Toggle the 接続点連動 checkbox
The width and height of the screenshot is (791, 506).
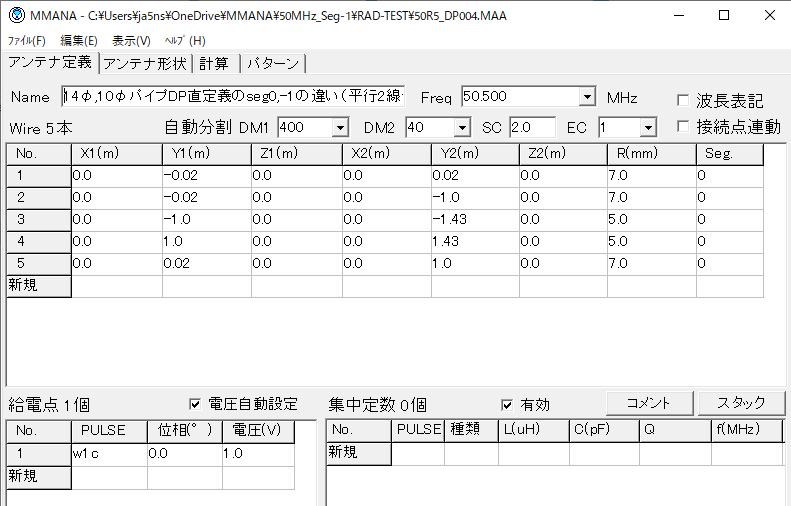click(683, 127)
